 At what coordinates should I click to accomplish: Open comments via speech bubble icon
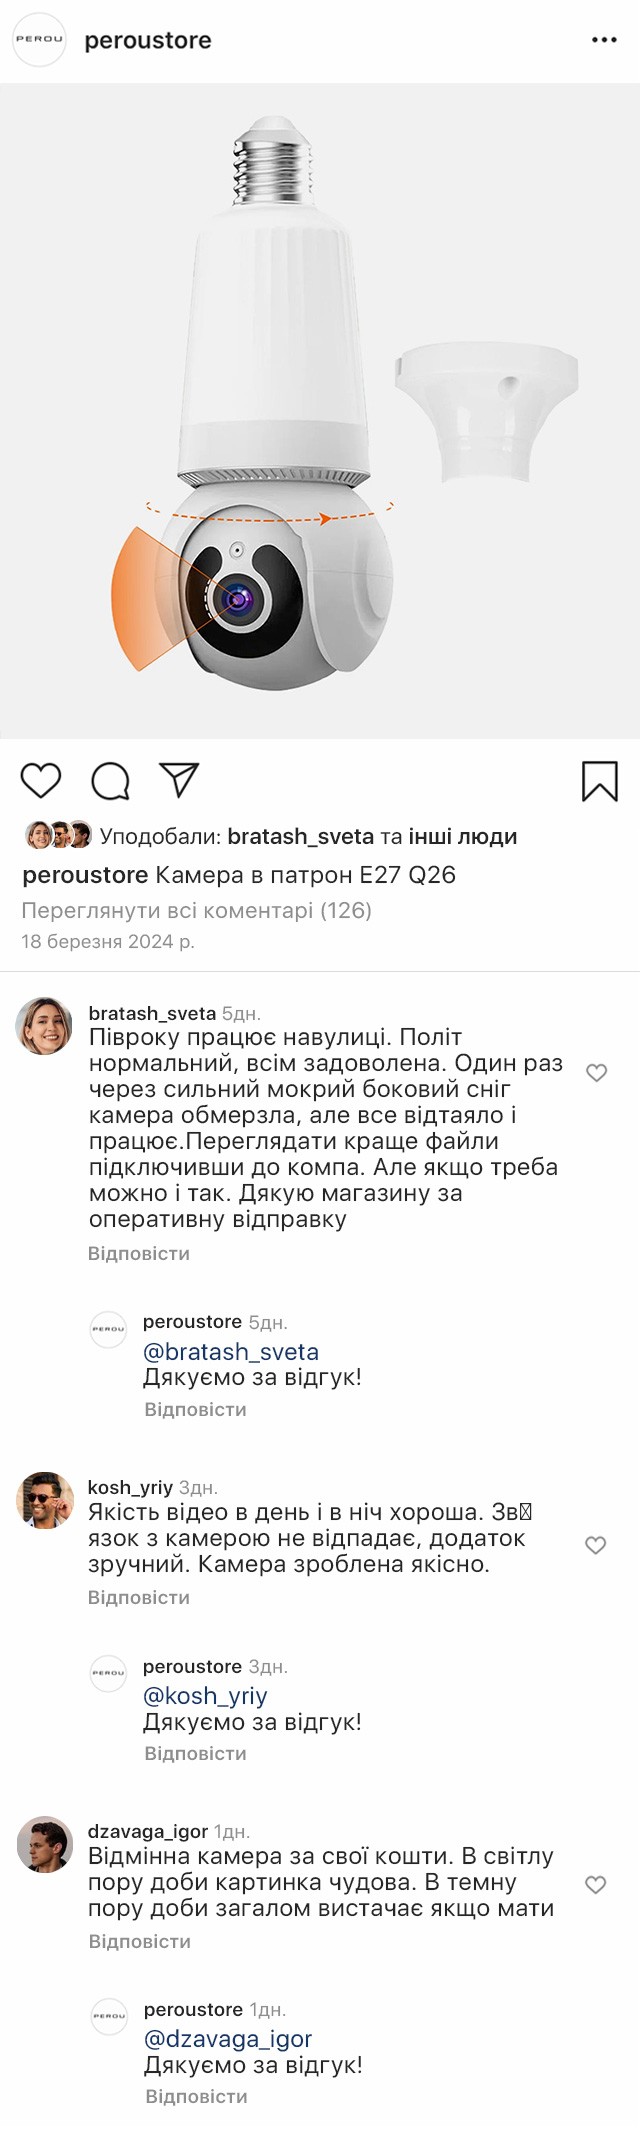(x=110, y=781)
